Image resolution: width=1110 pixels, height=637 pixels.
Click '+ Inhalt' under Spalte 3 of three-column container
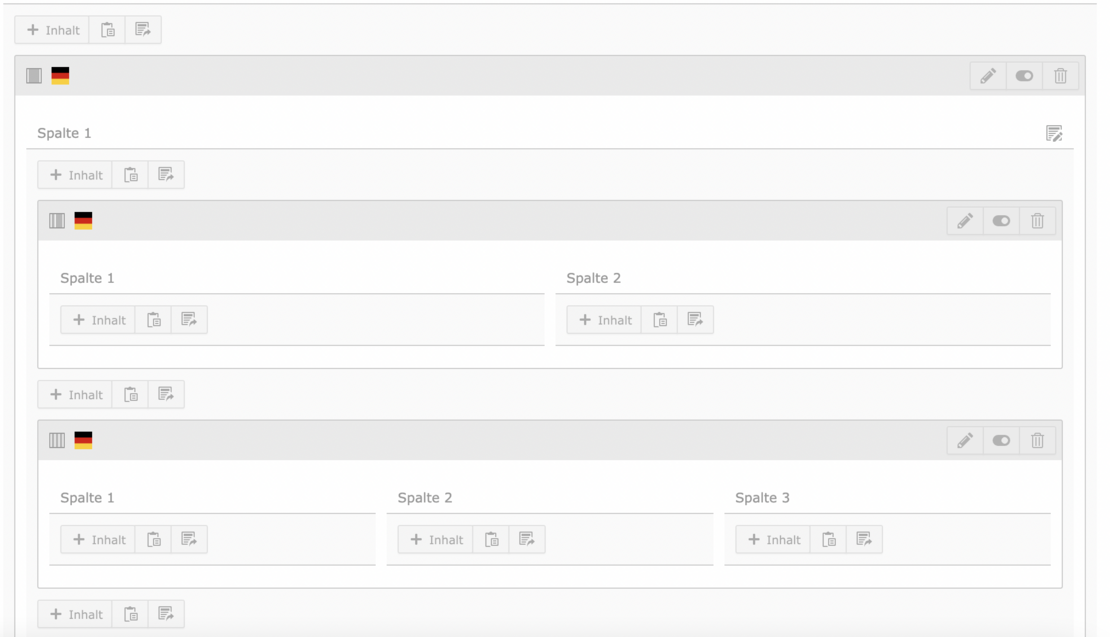pos(773,540)
